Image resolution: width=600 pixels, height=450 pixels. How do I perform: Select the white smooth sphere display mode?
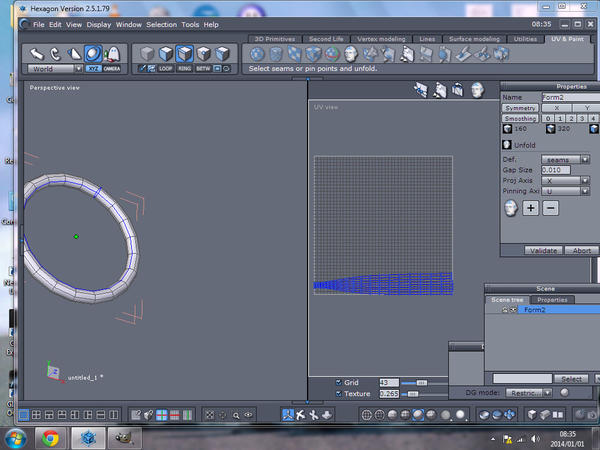click(460, 414)
